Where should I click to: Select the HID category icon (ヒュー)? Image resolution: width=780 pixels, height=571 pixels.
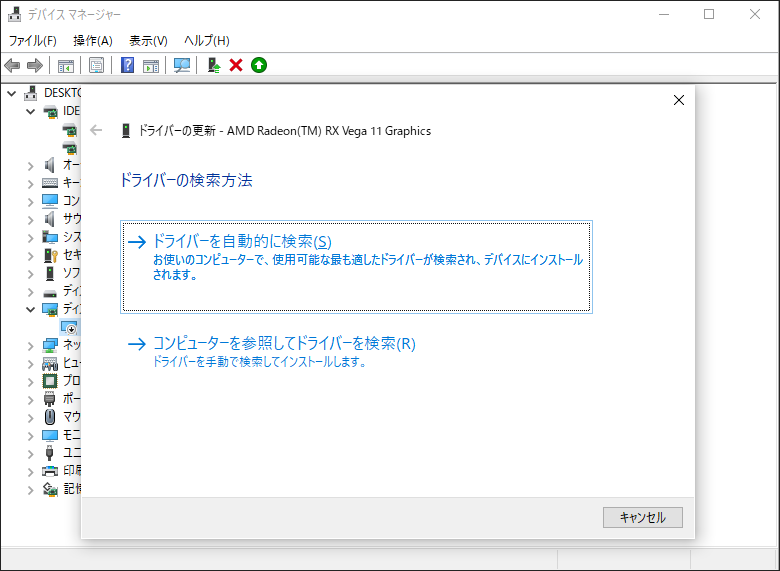[x=50, y=363]
